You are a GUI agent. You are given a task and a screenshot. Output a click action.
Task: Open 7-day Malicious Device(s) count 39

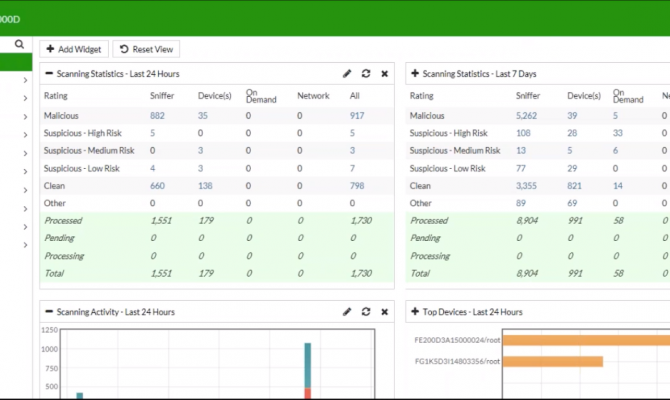[x=572, y=115]
